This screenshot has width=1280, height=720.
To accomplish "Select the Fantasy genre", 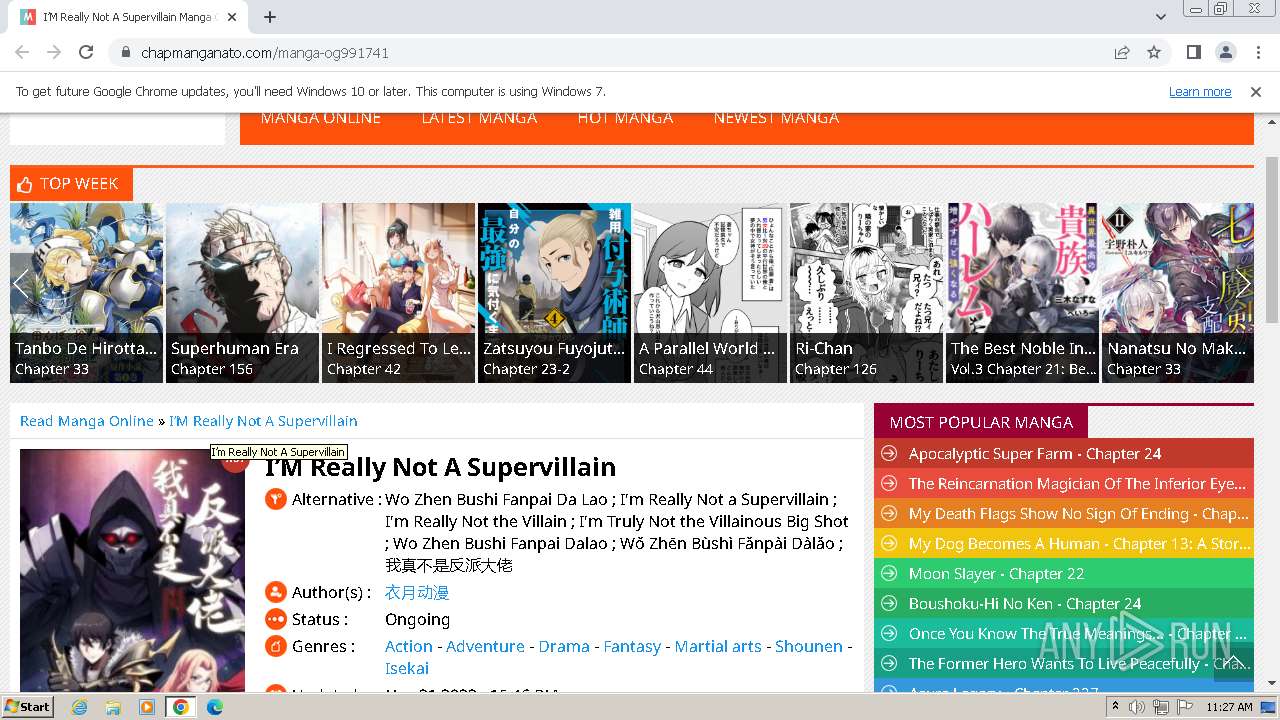I will (x=632, y=646).
